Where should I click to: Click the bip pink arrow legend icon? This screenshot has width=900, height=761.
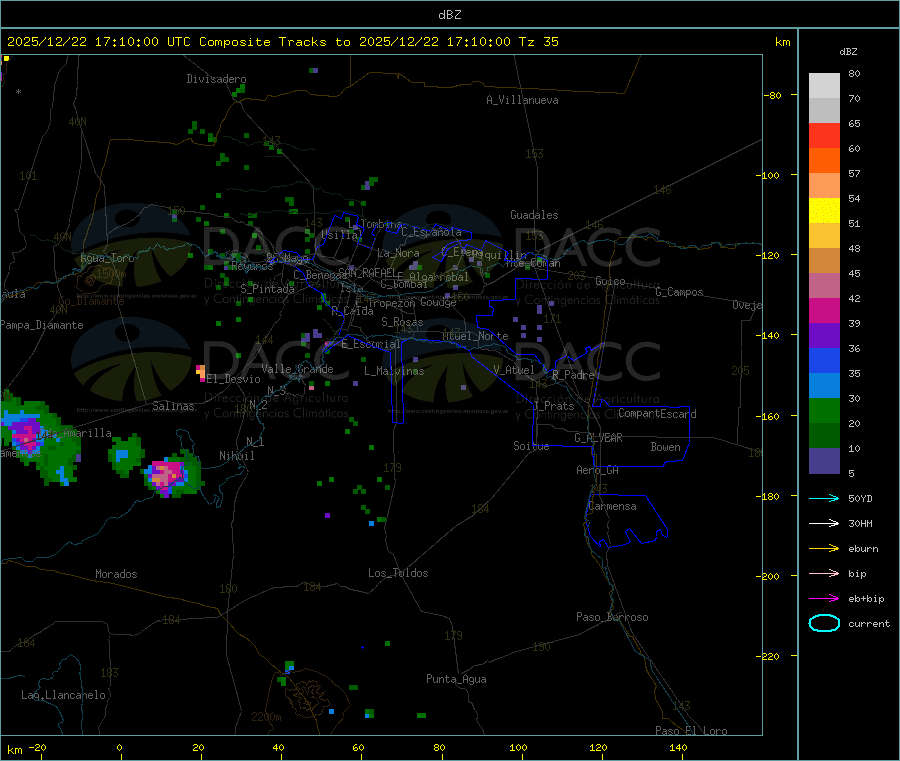(824, 573)
